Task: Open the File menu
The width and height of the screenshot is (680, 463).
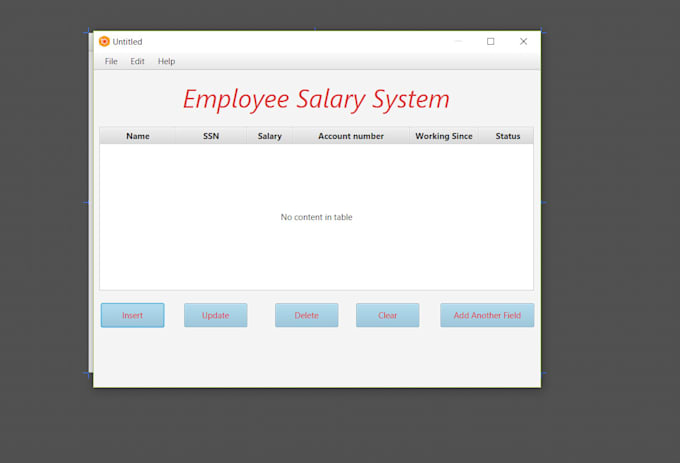Action: (x=111, y=61)
